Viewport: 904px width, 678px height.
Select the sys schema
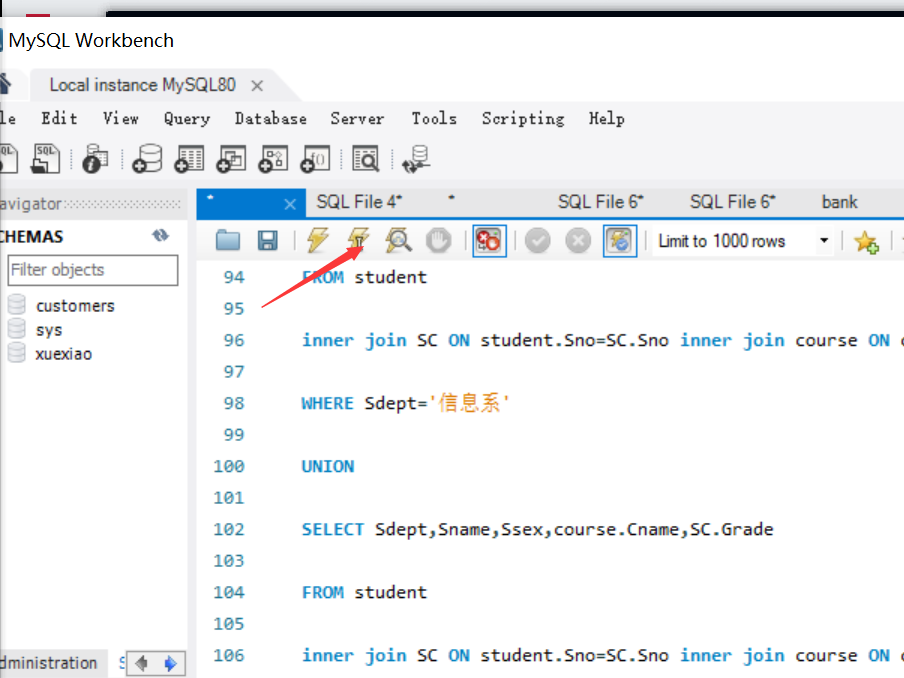pyautogui.click(x=49, y=330)
